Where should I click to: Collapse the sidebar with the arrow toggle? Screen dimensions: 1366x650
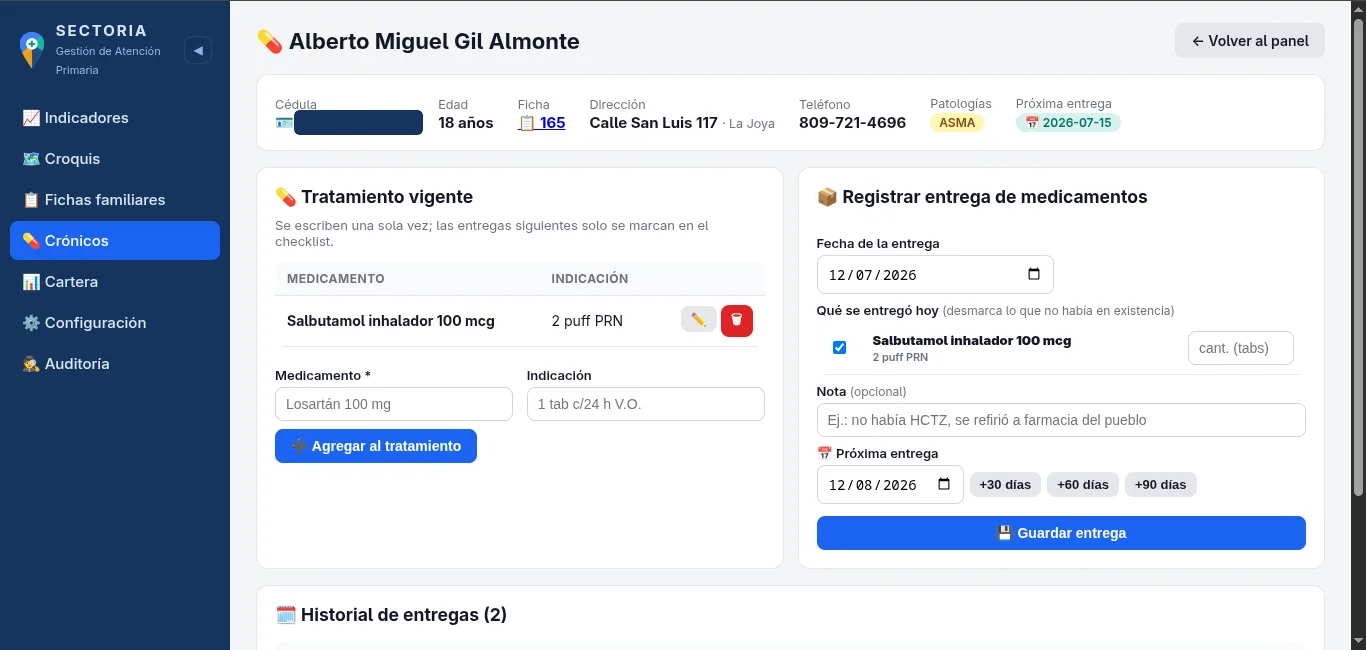pos(198,50)
